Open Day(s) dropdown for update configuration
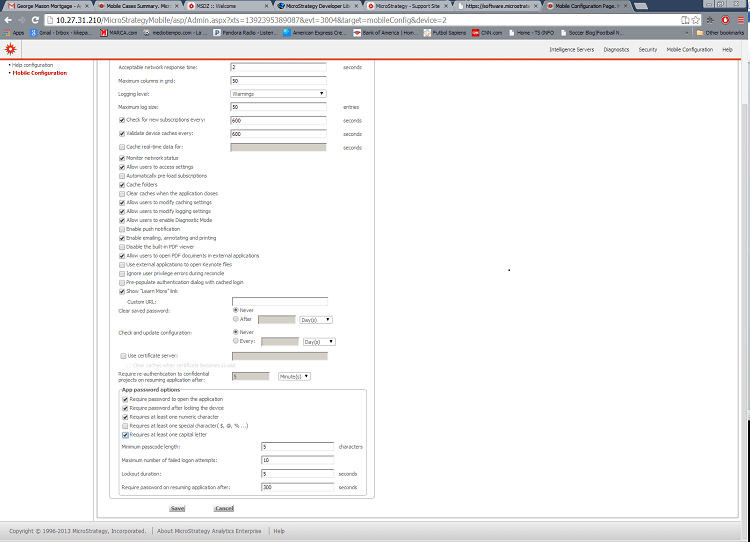This screenshot has height=542, width=750. (318, 341)
